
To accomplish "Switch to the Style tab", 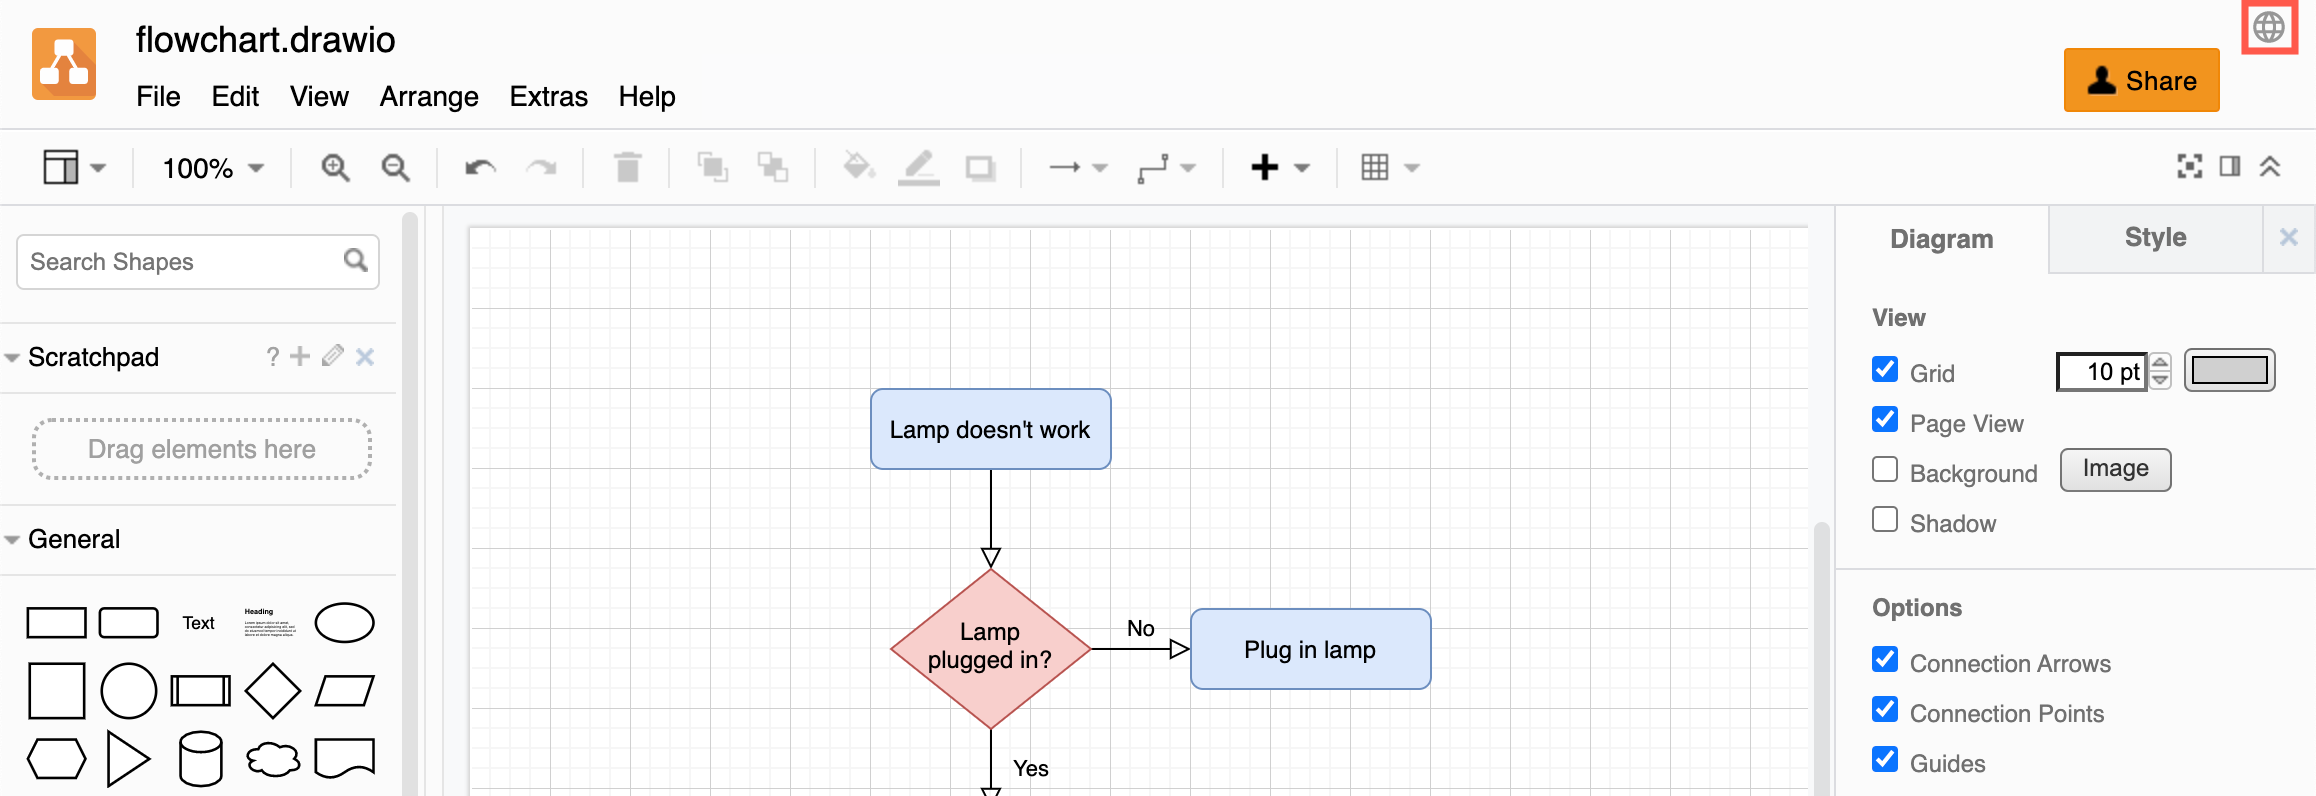I will [x=2155, y=238].
